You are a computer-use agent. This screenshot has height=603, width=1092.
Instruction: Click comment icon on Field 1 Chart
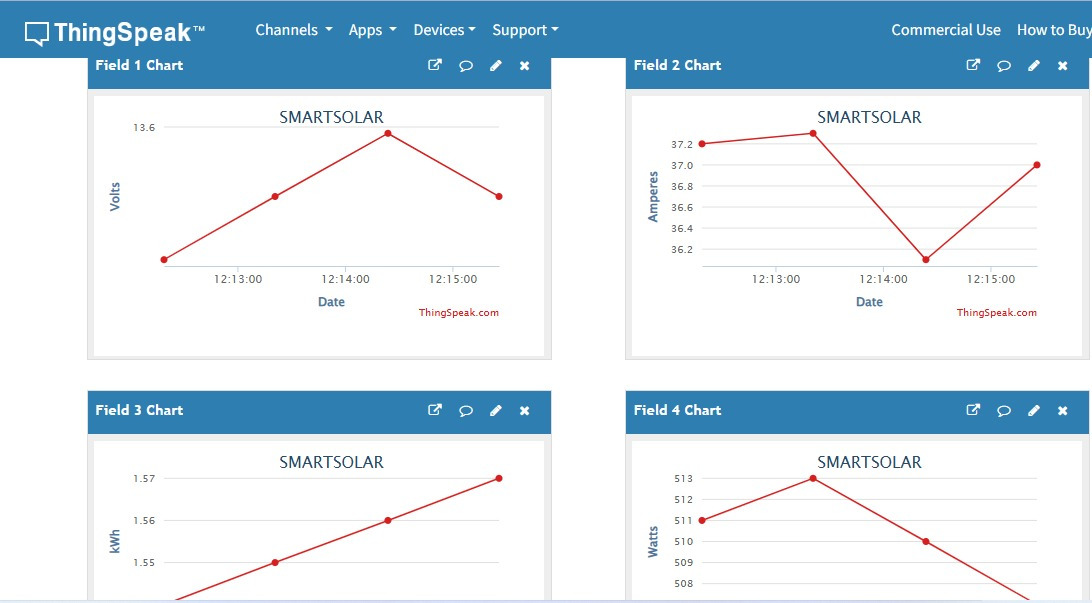[x=465, y=66]
